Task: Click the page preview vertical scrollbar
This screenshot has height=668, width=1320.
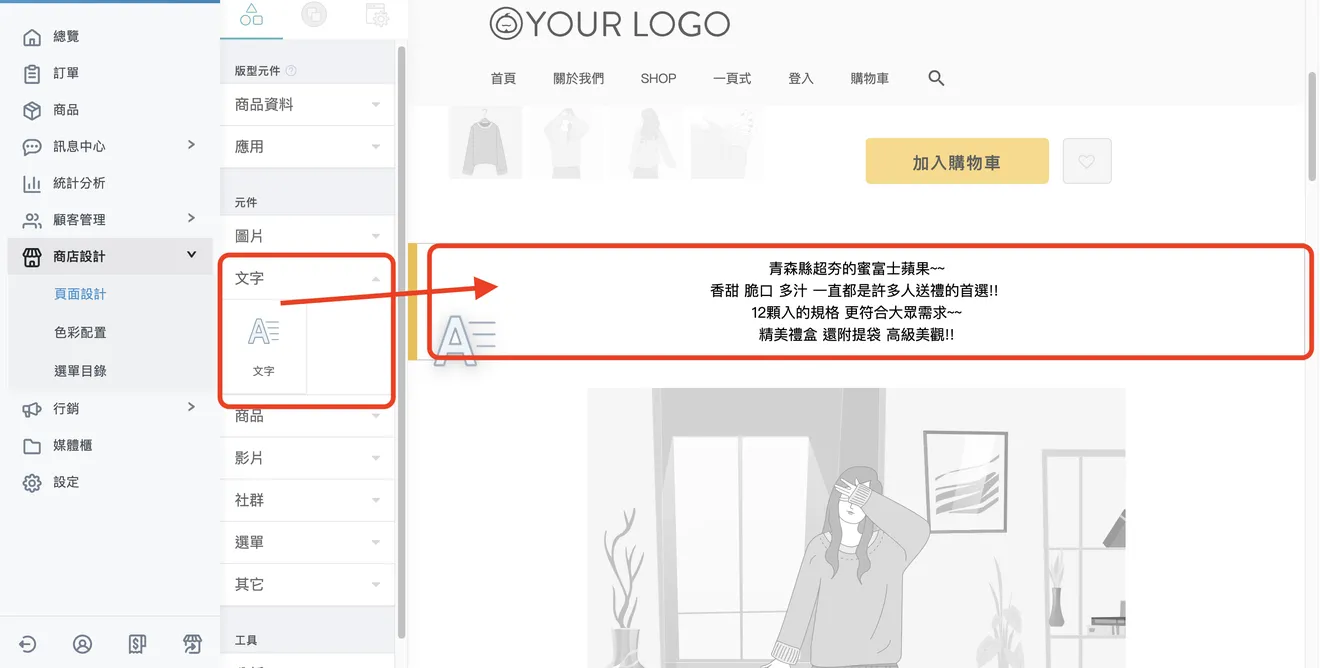Action: pos(1312,125)
